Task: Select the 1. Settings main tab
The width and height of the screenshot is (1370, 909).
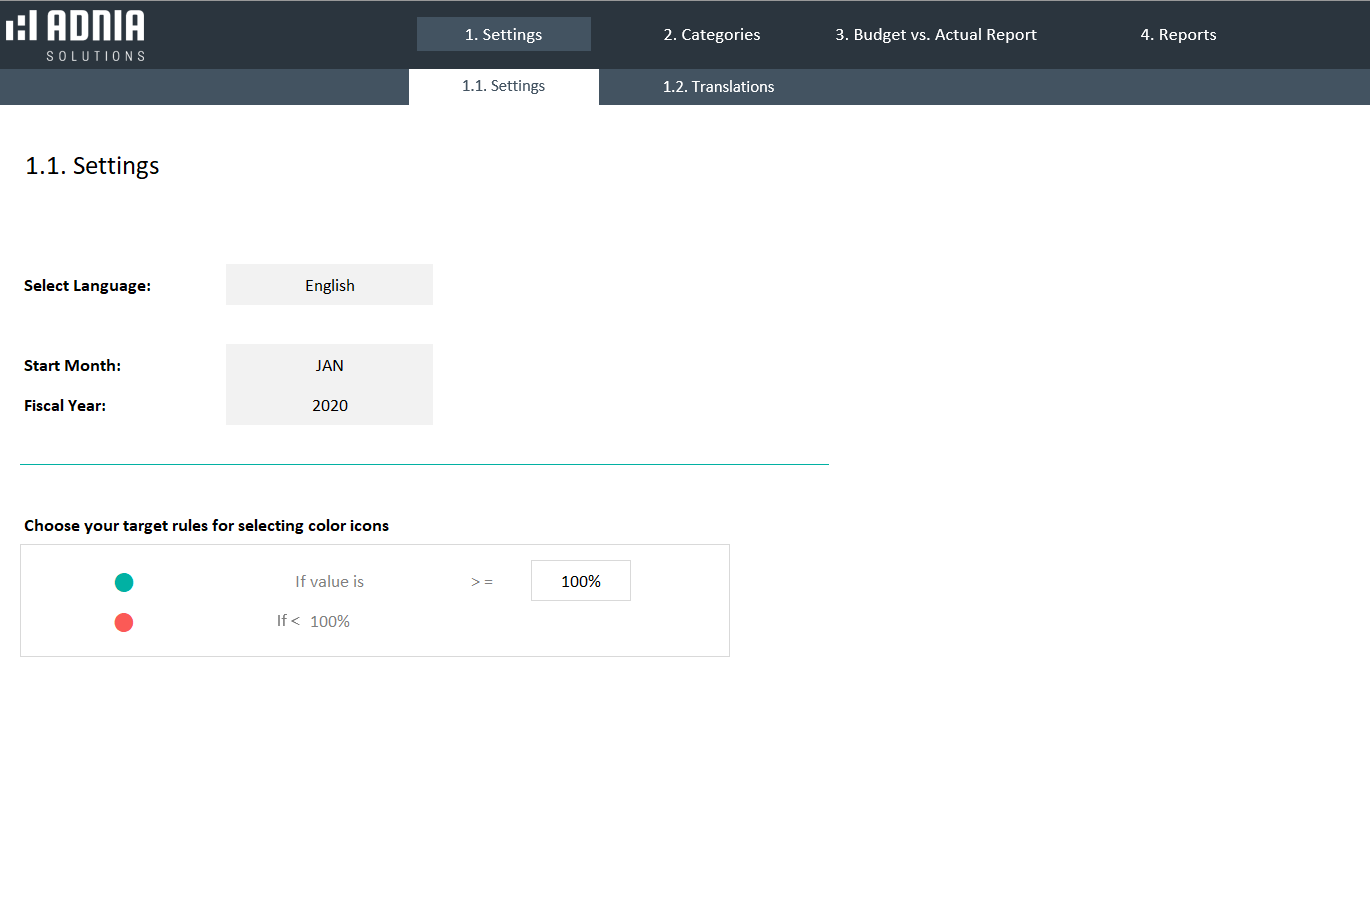Action: tap(503, 34)
